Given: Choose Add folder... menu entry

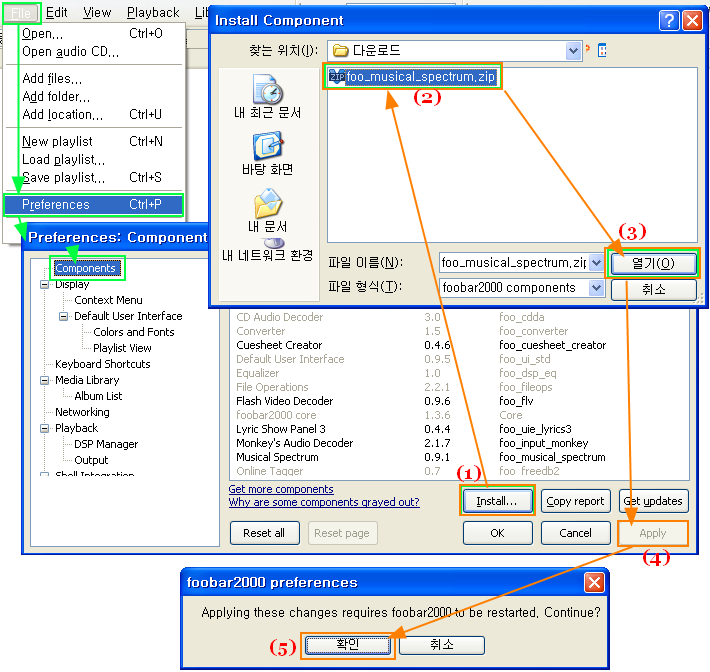Looking at the screenshot, I should coord(93,96).
